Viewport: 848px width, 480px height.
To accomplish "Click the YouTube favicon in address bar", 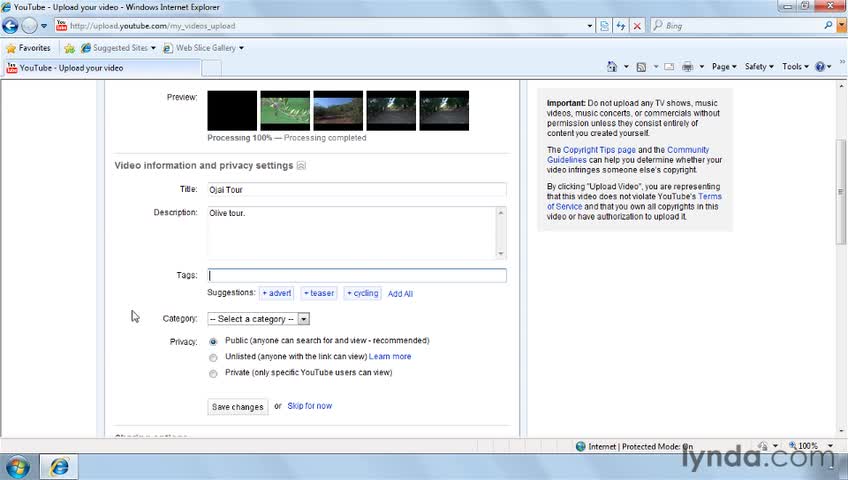I will pos(62,25).
